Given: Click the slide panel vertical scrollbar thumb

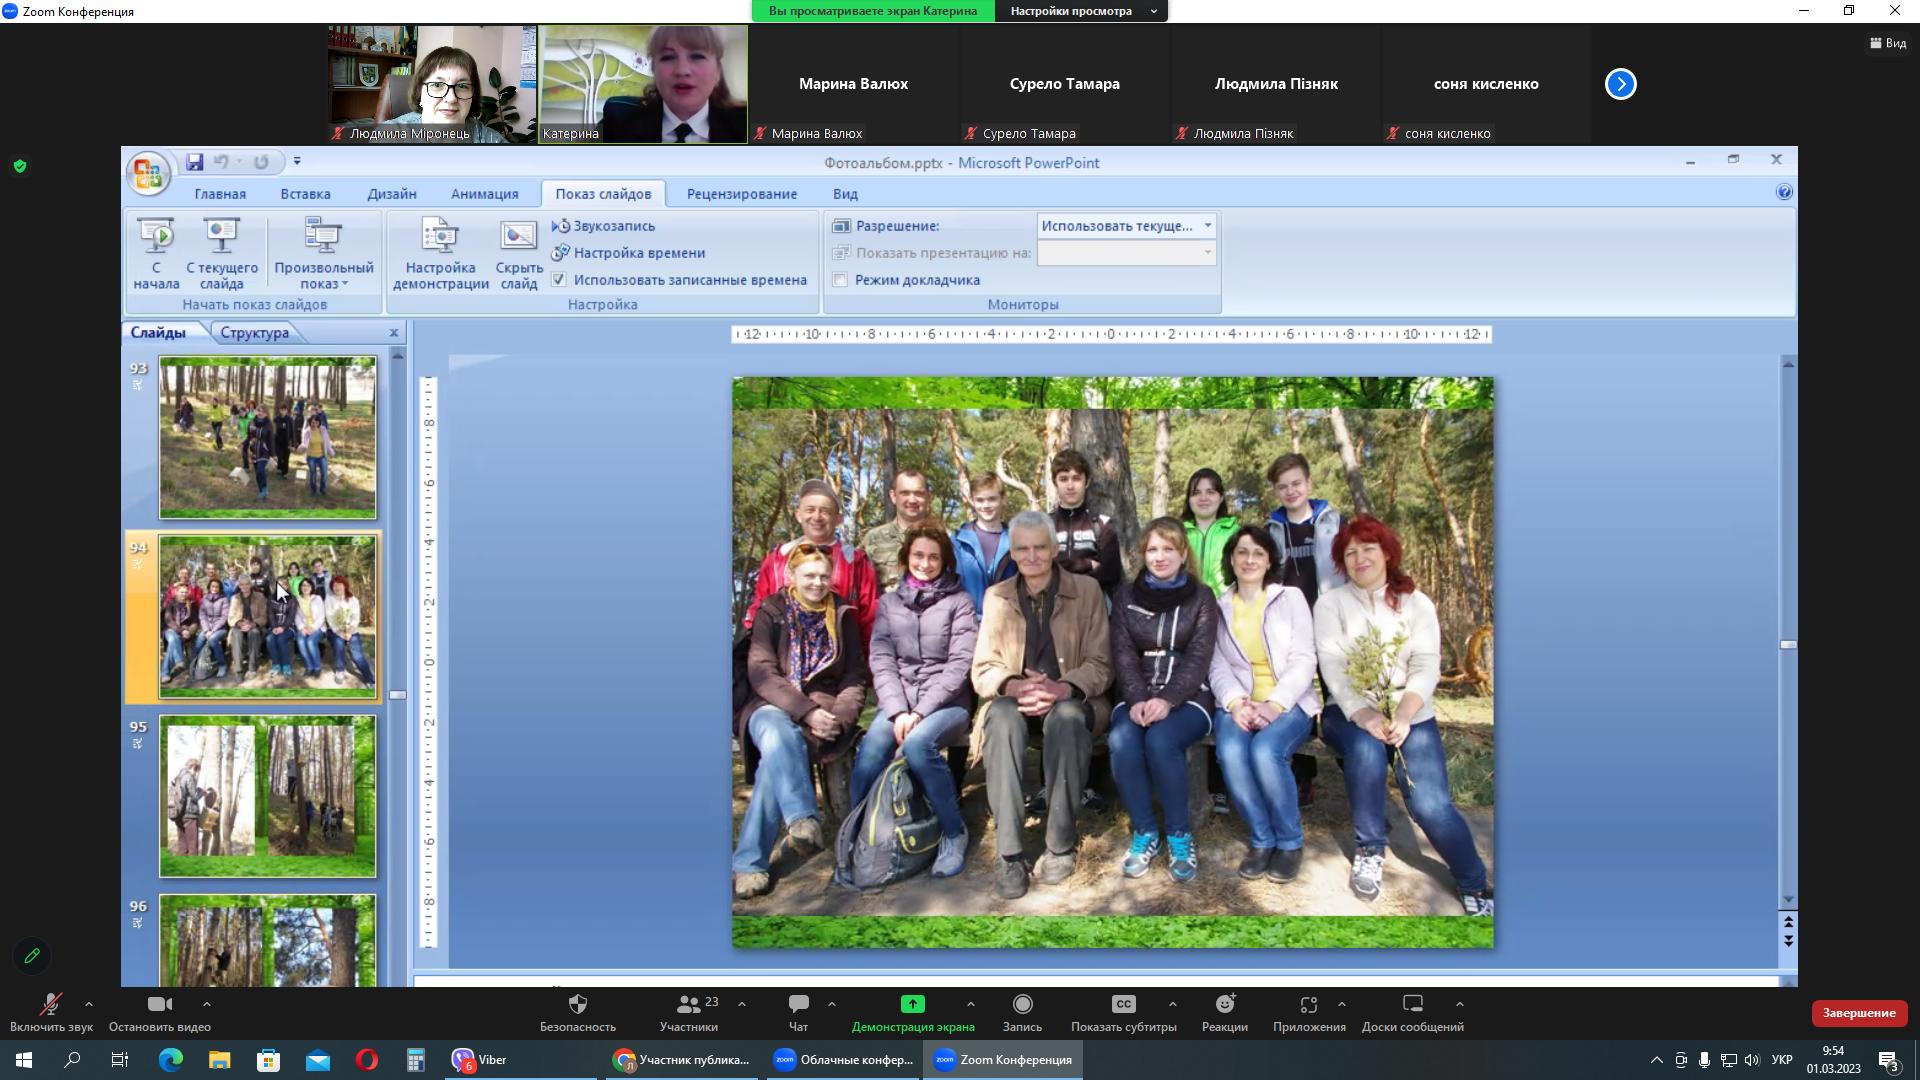Looking at the screenshot, I should click(398, 695).
